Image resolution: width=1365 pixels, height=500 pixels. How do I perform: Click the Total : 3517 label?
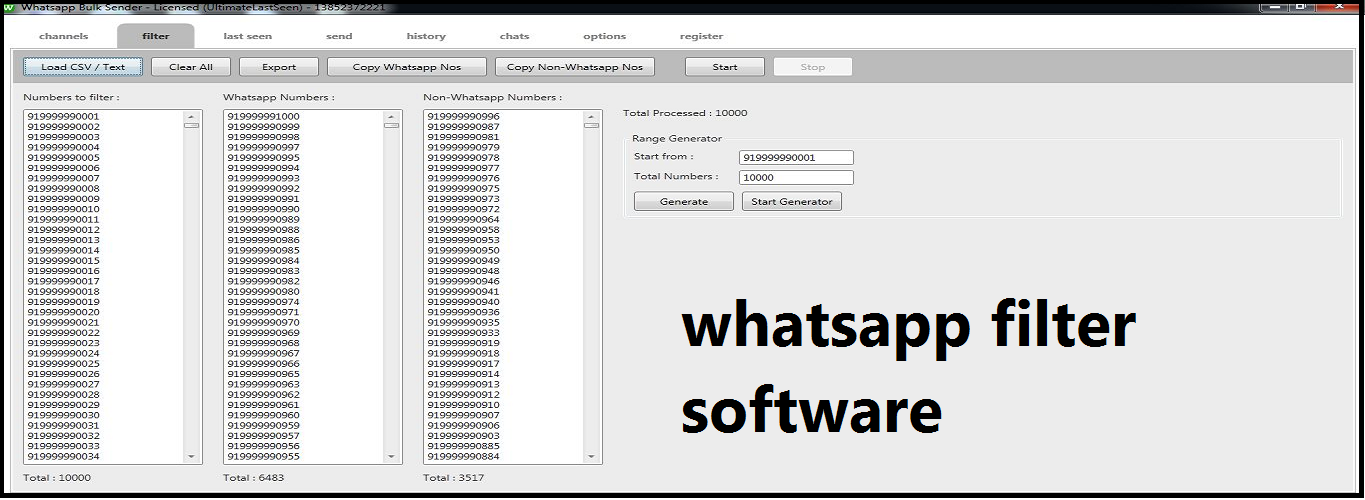tap(454, 478)
